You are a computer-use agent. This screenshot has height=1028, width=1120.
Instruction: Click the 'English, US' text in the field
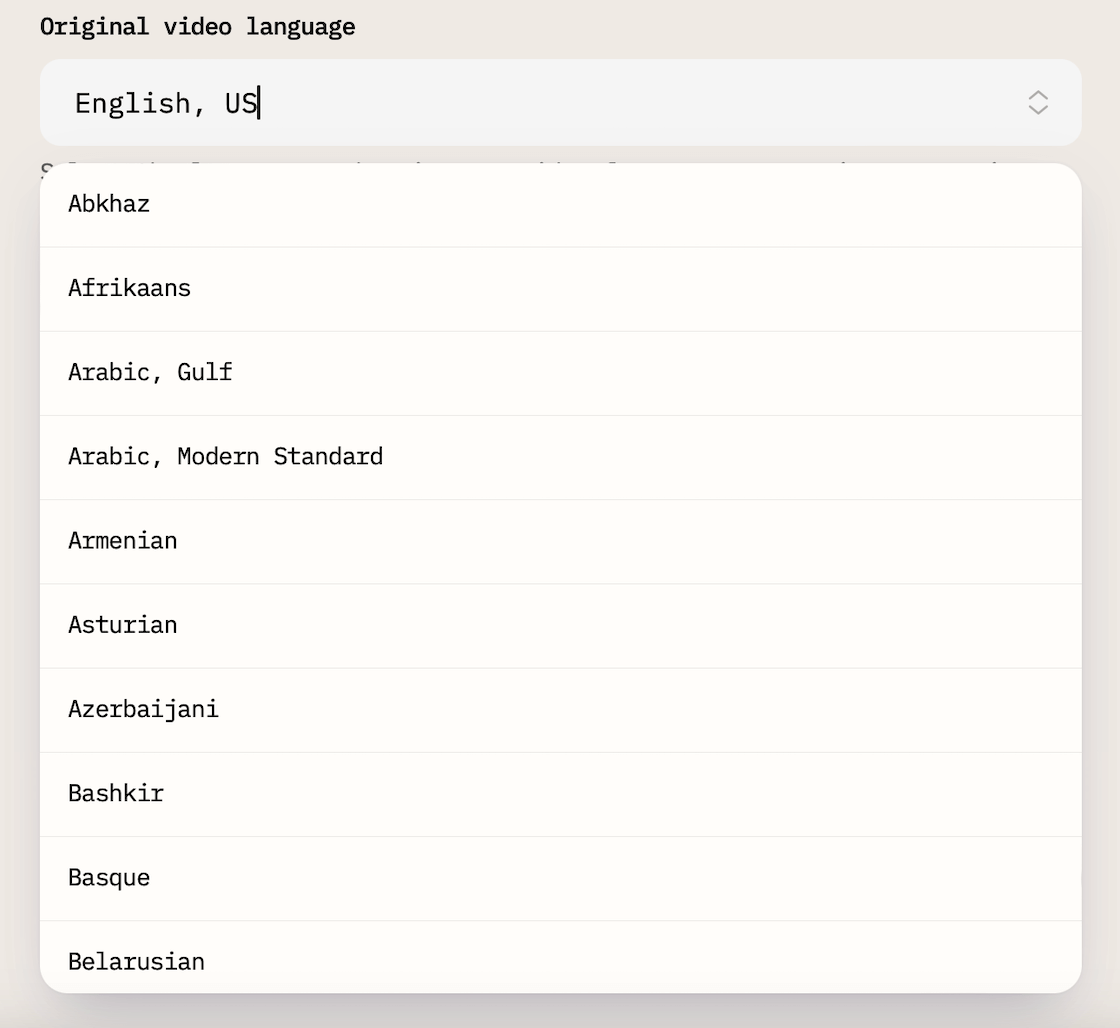[165, 103]
